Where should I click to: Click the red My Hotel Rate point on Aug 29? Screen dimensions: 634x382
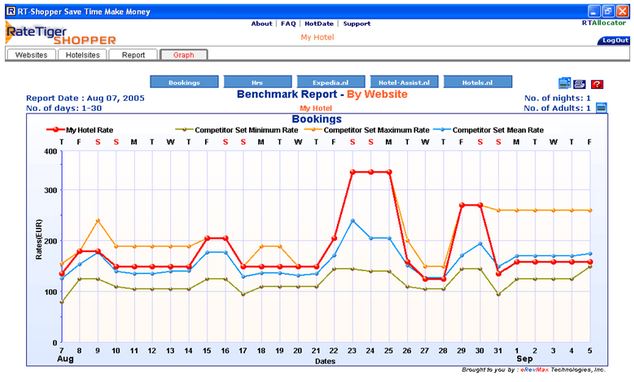[462, 205]
